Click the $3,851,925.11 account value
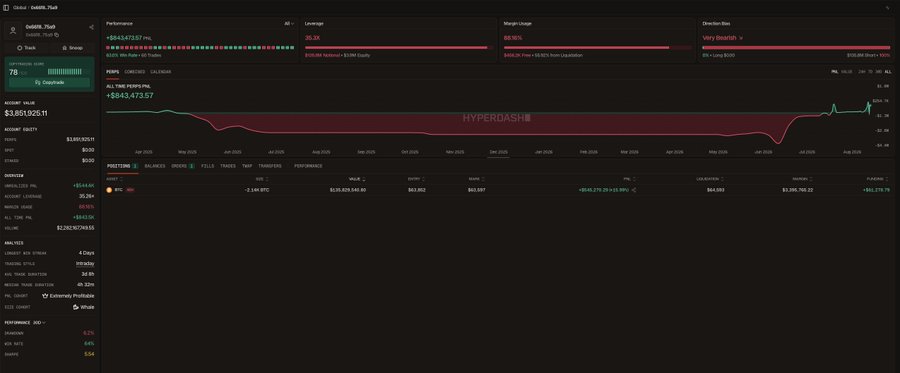The height and width of the screenshot is (373, 900). [x=26, y=114]
